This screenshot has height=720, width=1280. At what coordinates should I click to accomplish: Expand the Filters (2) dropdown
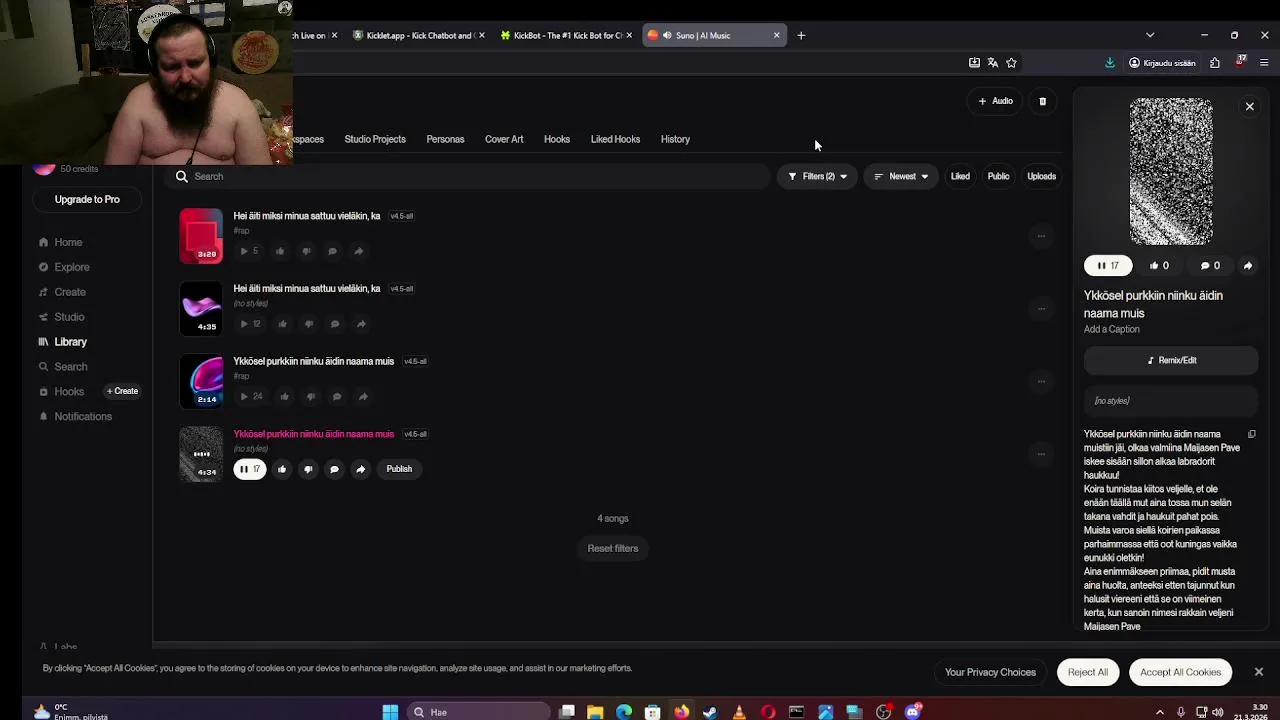coord(817,176)
